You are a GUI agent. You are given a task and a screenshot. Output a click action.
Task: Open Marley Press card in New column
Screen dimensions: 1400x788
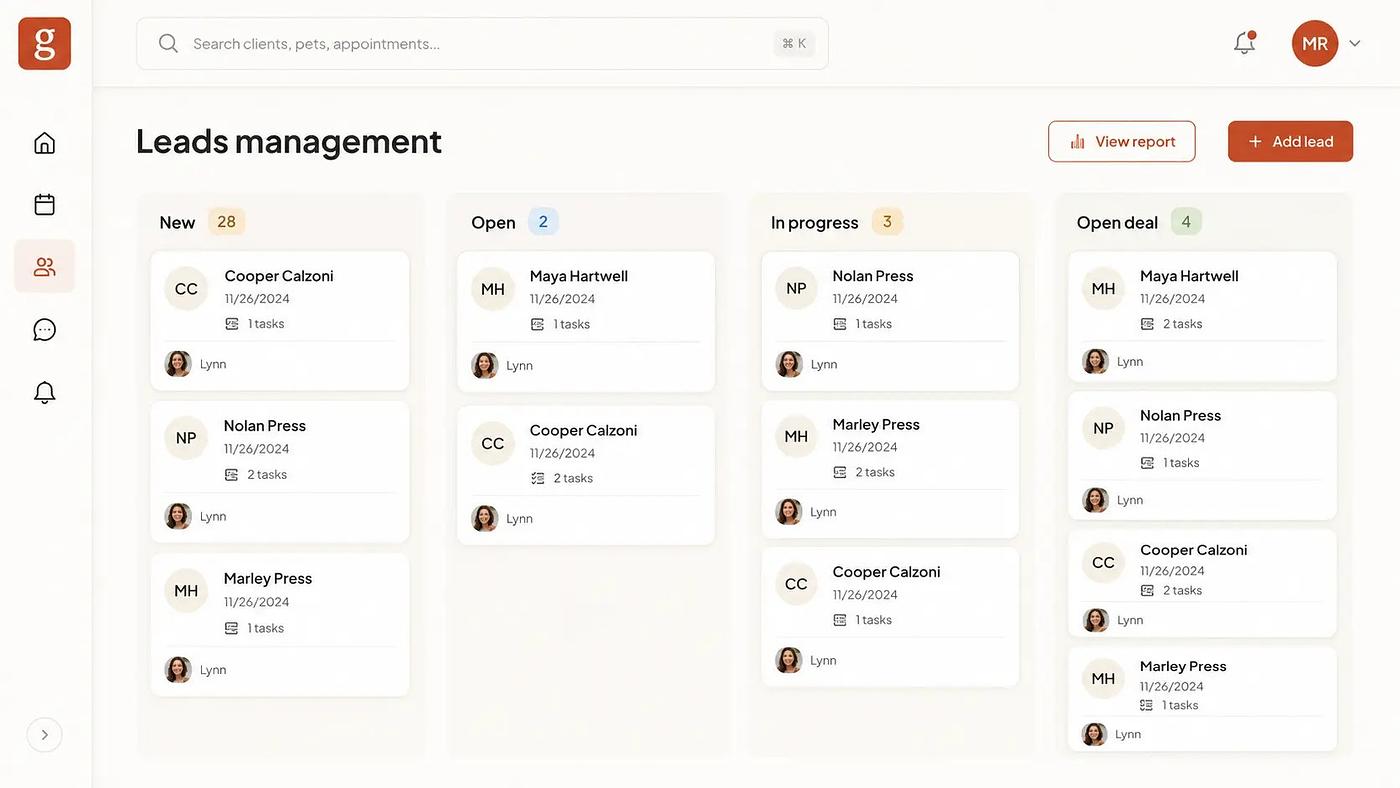click(x=280, y=625)
